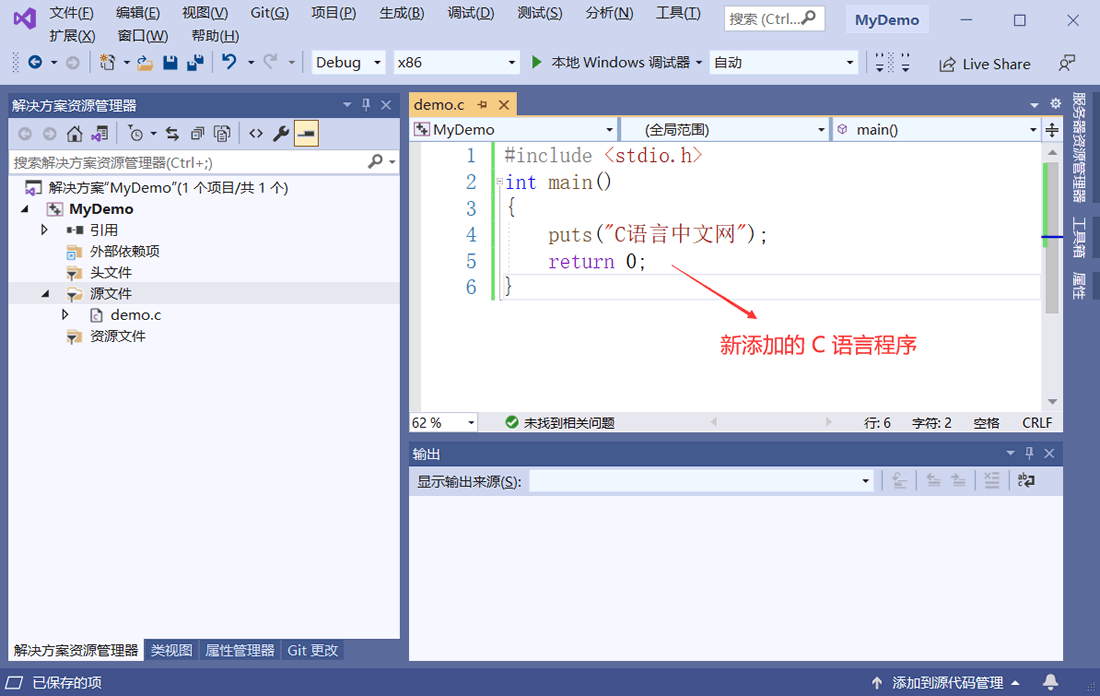Switch to the 属性管理器 tab
Screen dimensions: 1100x696
pos(239,650)
